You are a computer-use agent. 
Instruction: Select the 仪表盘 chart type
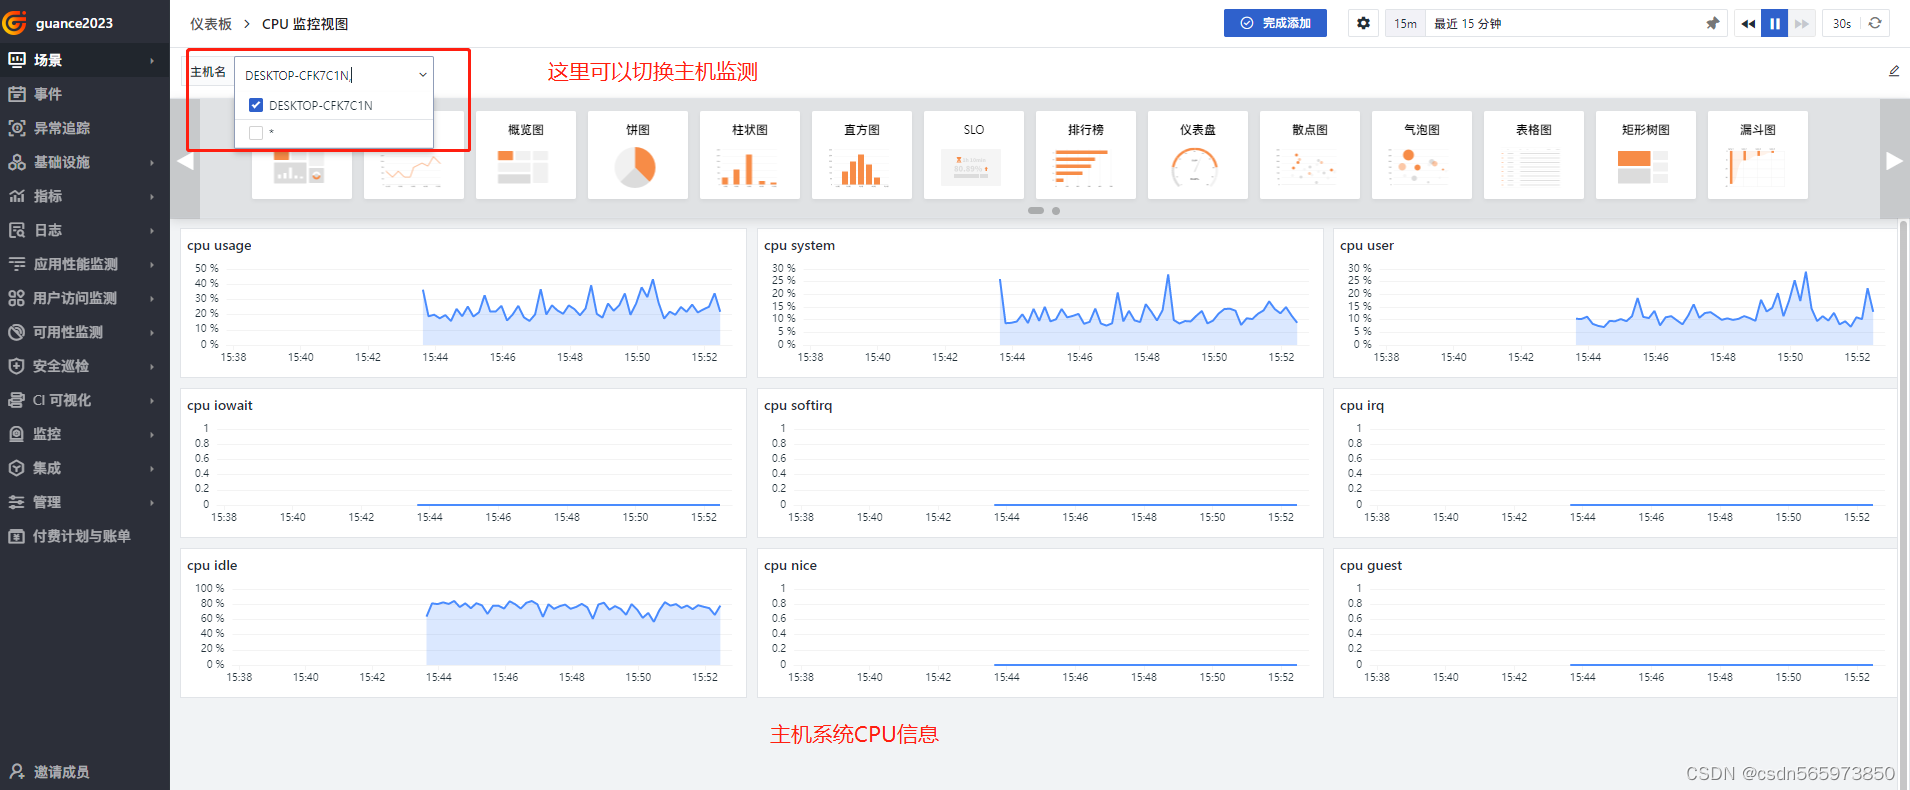[x=1198, y=155]
